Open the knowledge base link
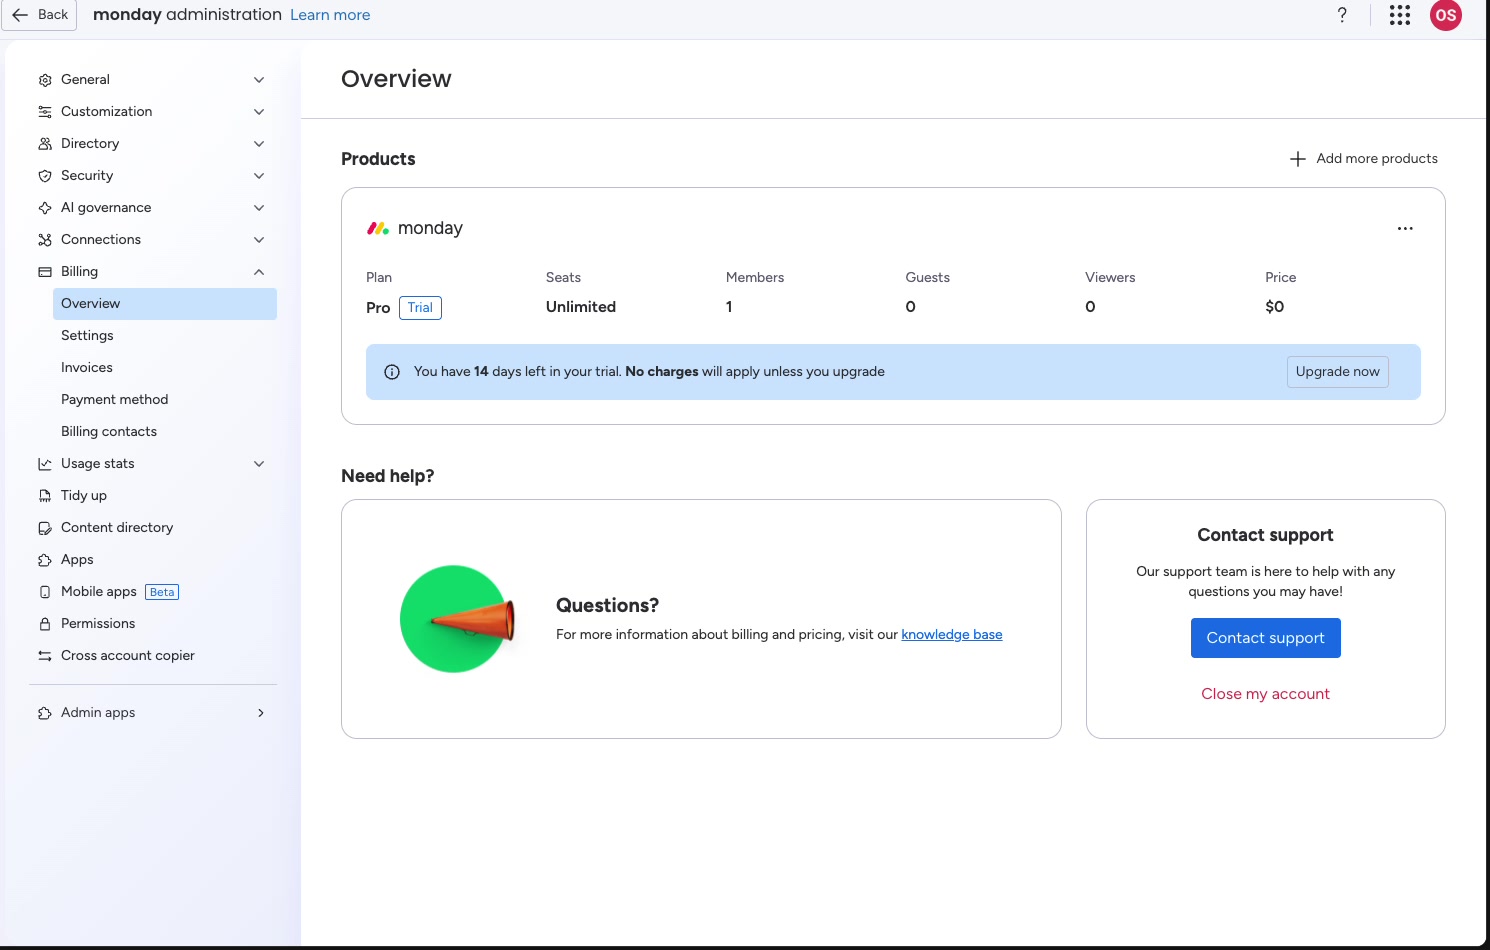 [x=952, y=635]
